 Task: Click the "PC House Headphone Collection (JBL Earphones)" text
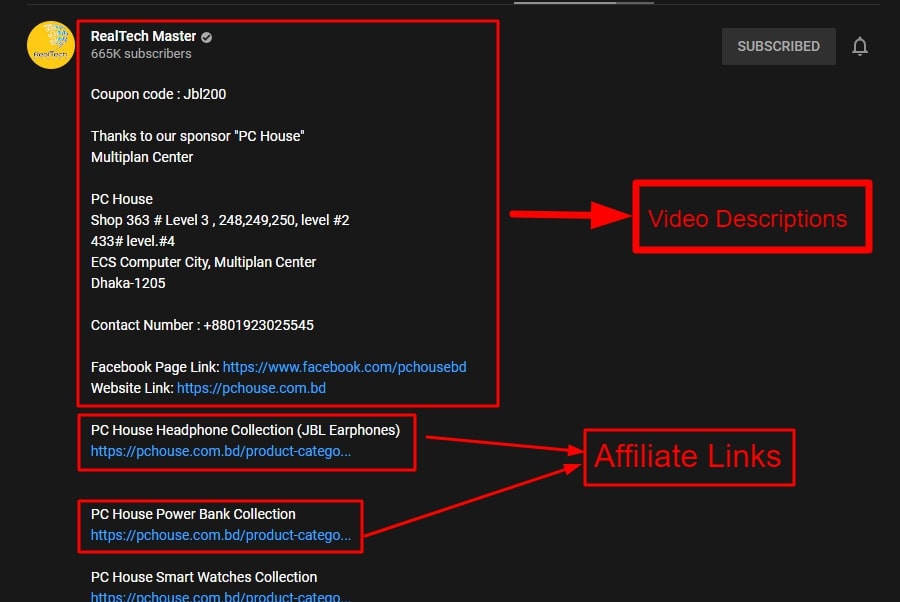coord(245,430)
